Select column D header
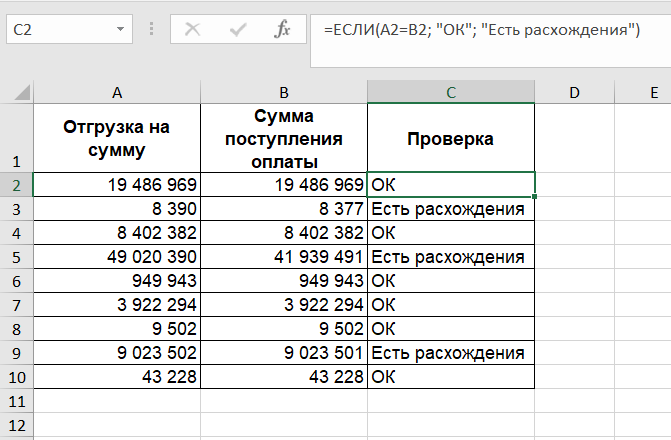The image size is (671, 440). (x=574, y=92)
